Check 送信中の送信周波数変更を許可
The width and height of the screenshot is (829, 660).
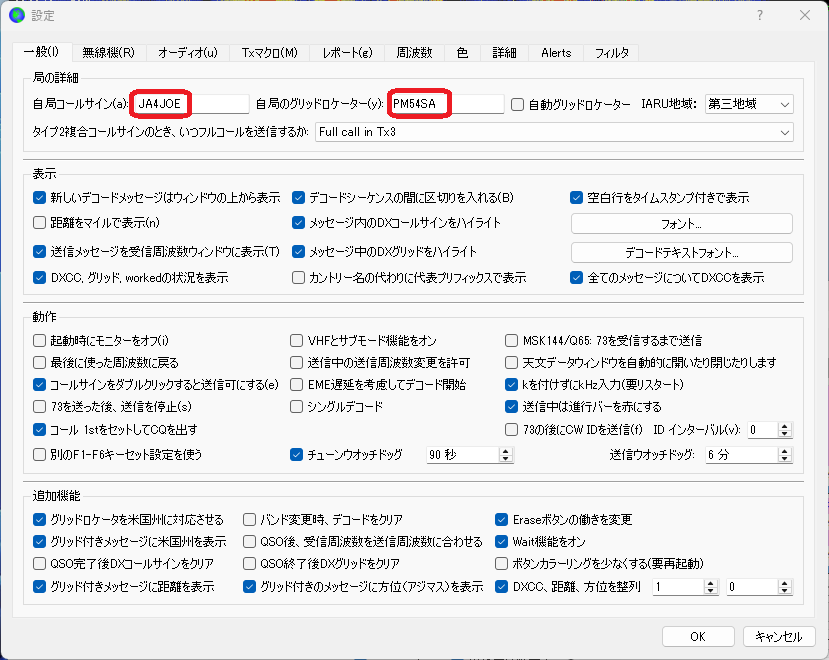click(x=297, y=363)
